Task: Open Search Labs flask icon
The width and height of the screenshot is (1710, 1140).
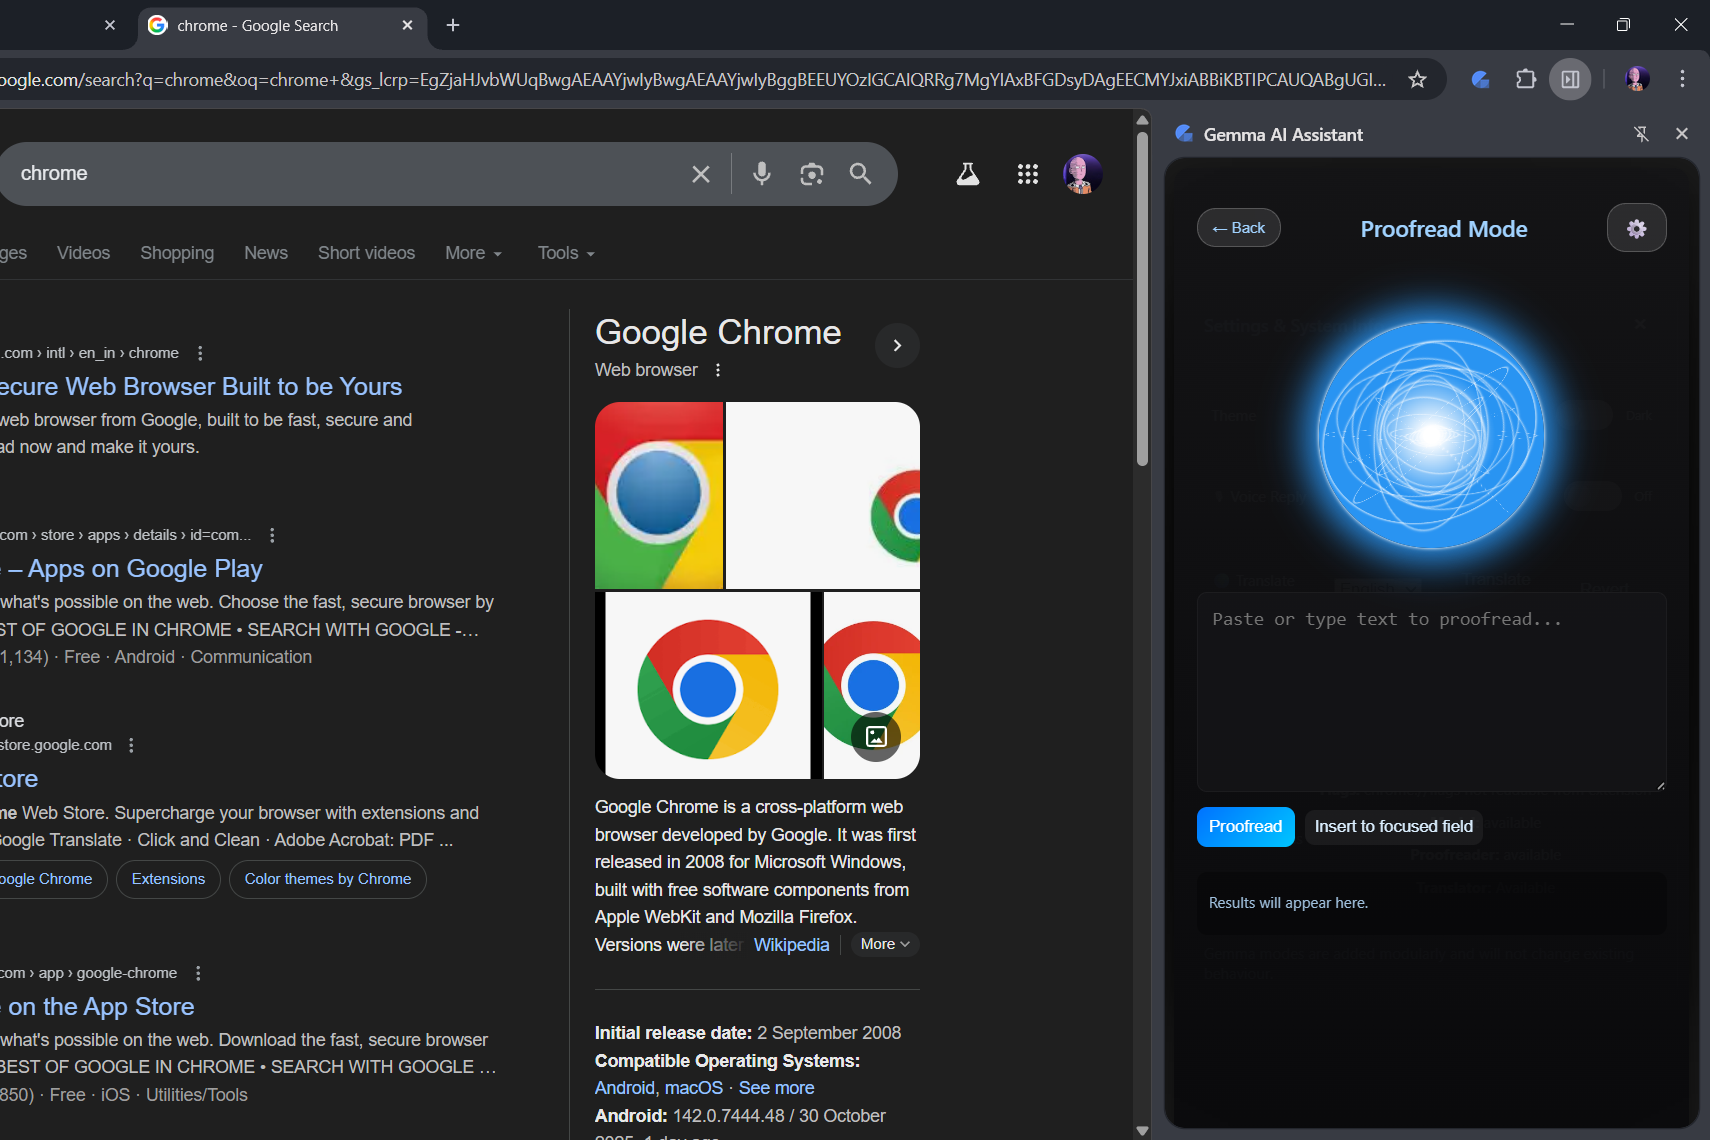Action: (968, 174)
